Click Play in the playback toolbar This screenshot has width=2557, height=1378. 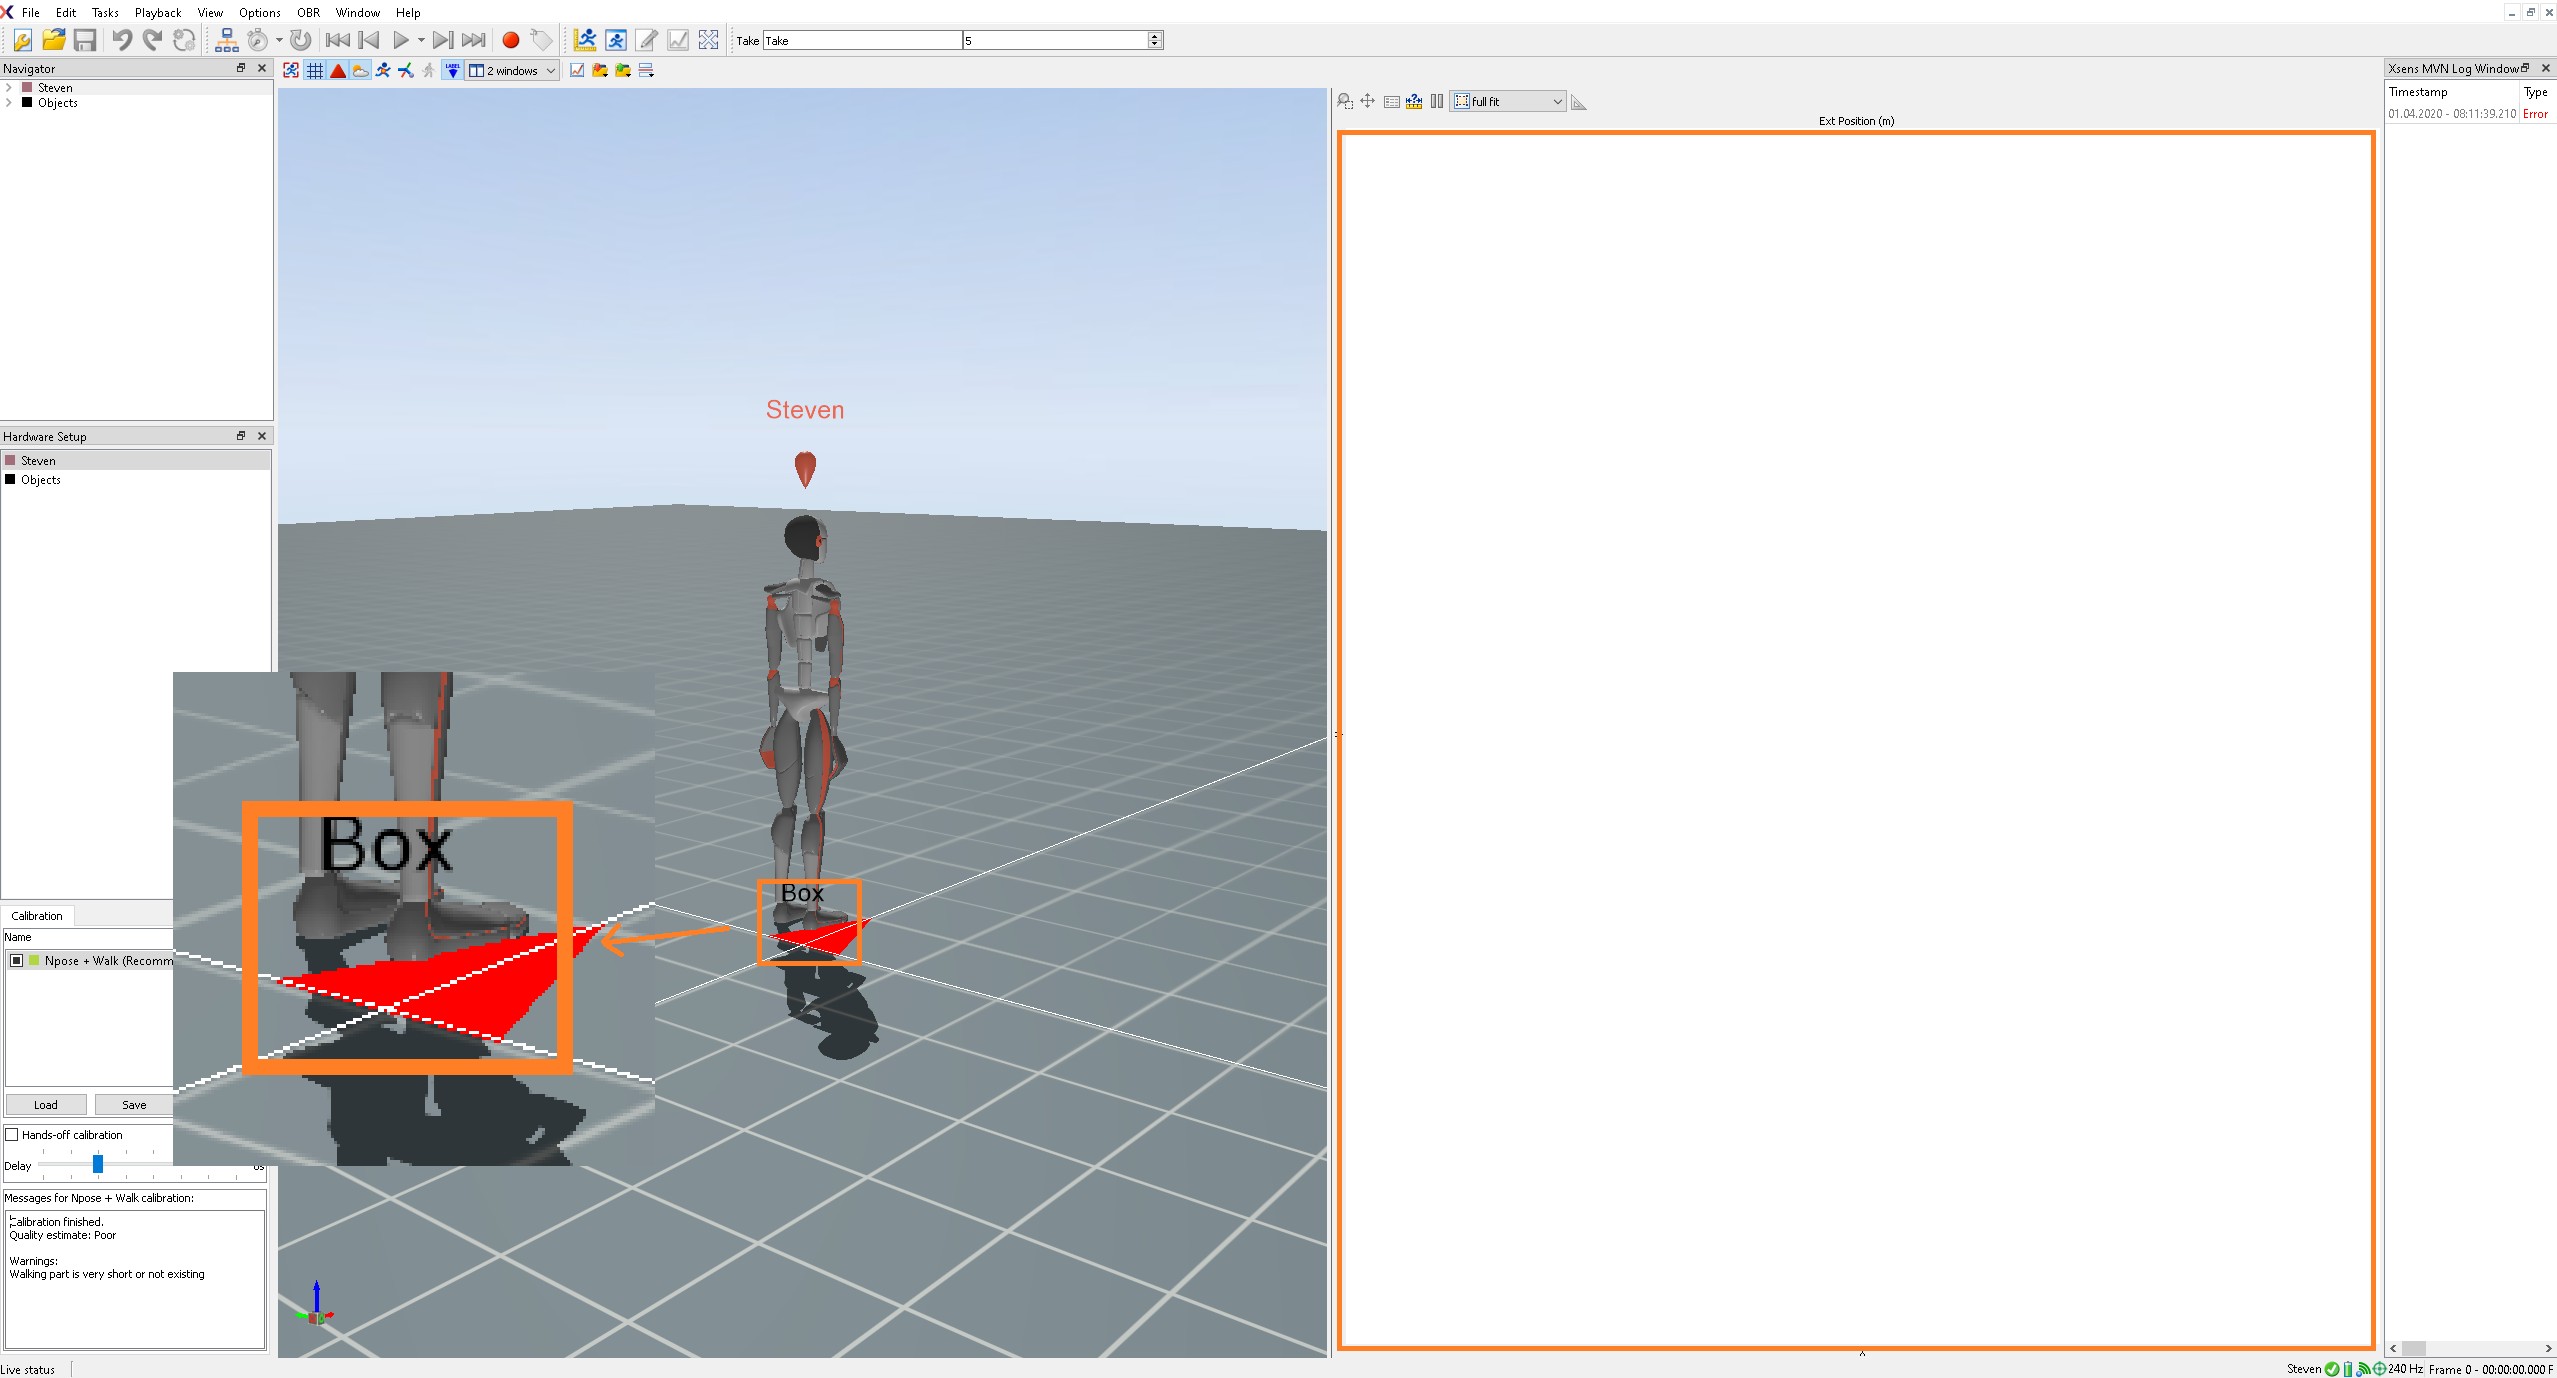pyautogui.click(x=401, y=40)
